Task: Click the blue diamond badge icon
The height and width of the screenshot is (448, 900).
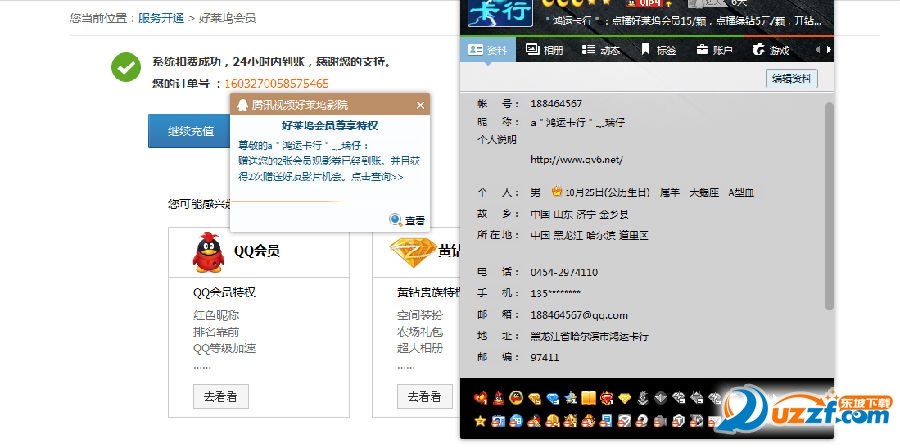Action: pyautogui.click(x=553, y=398)
